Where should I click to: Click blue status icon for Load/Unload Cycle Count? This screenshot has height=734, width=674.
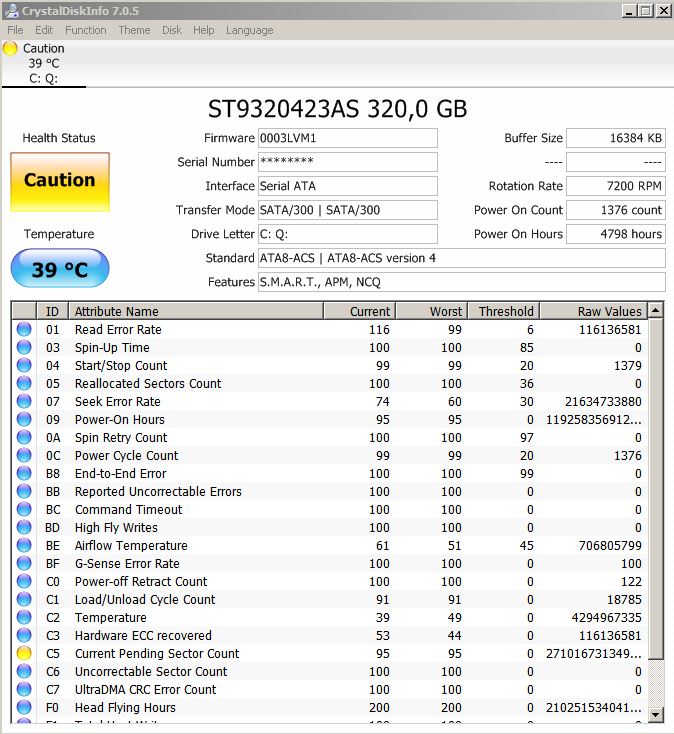24,600
